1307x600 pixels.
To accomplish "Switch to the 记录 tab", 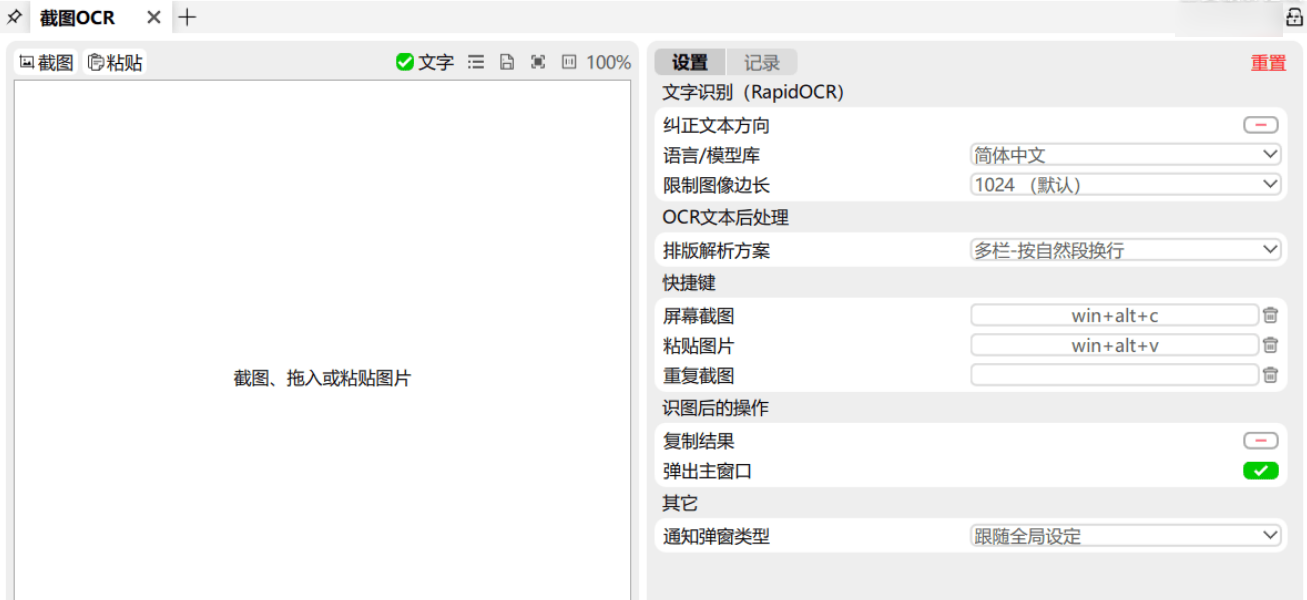I will (761, 62).
